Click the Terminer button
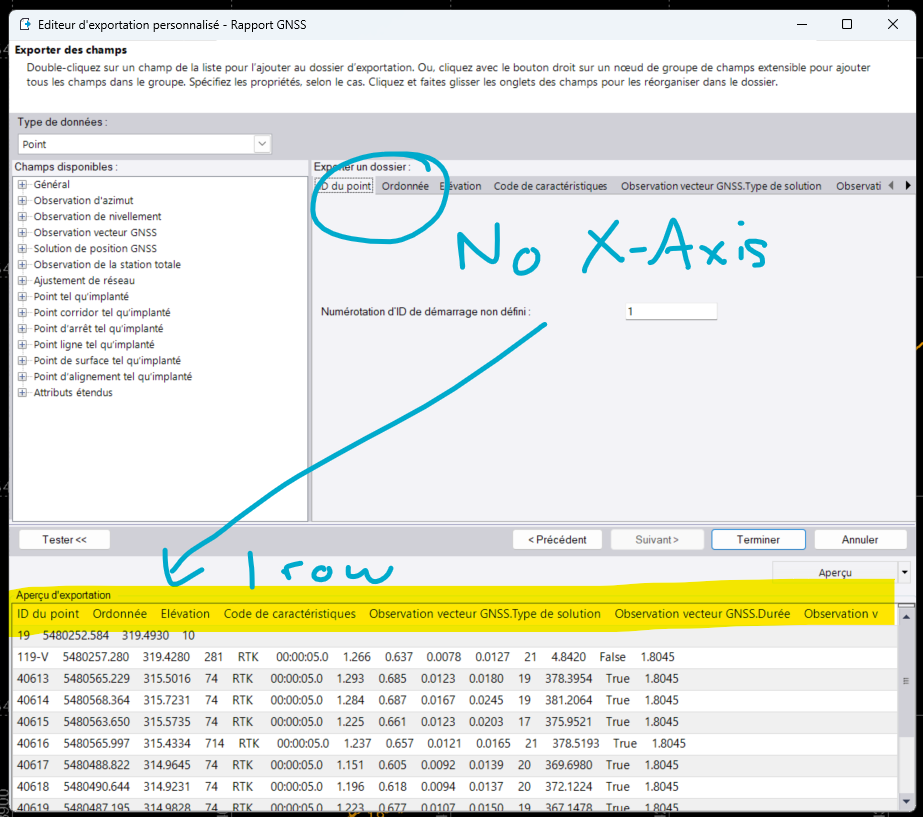 click(x=758, y=540)
